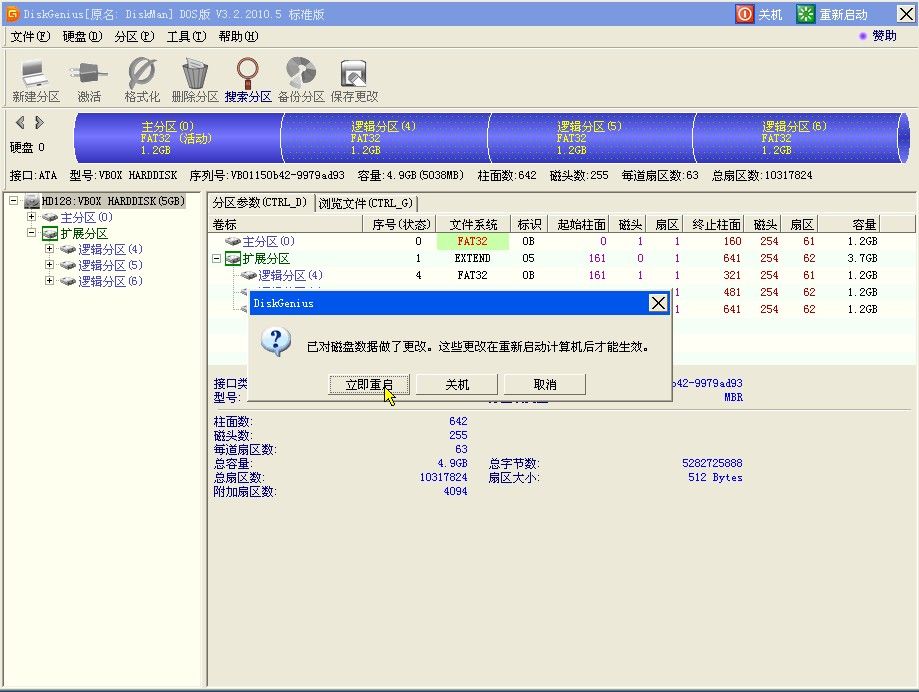Click the 删除分区 trash icon
919x692 pixels.
point(195,73)
